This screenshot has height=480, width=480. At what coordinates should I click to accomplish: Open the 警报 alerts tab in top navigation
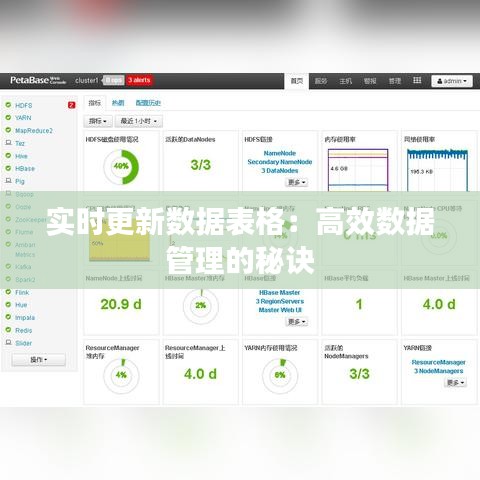click(x=370, y=81)
